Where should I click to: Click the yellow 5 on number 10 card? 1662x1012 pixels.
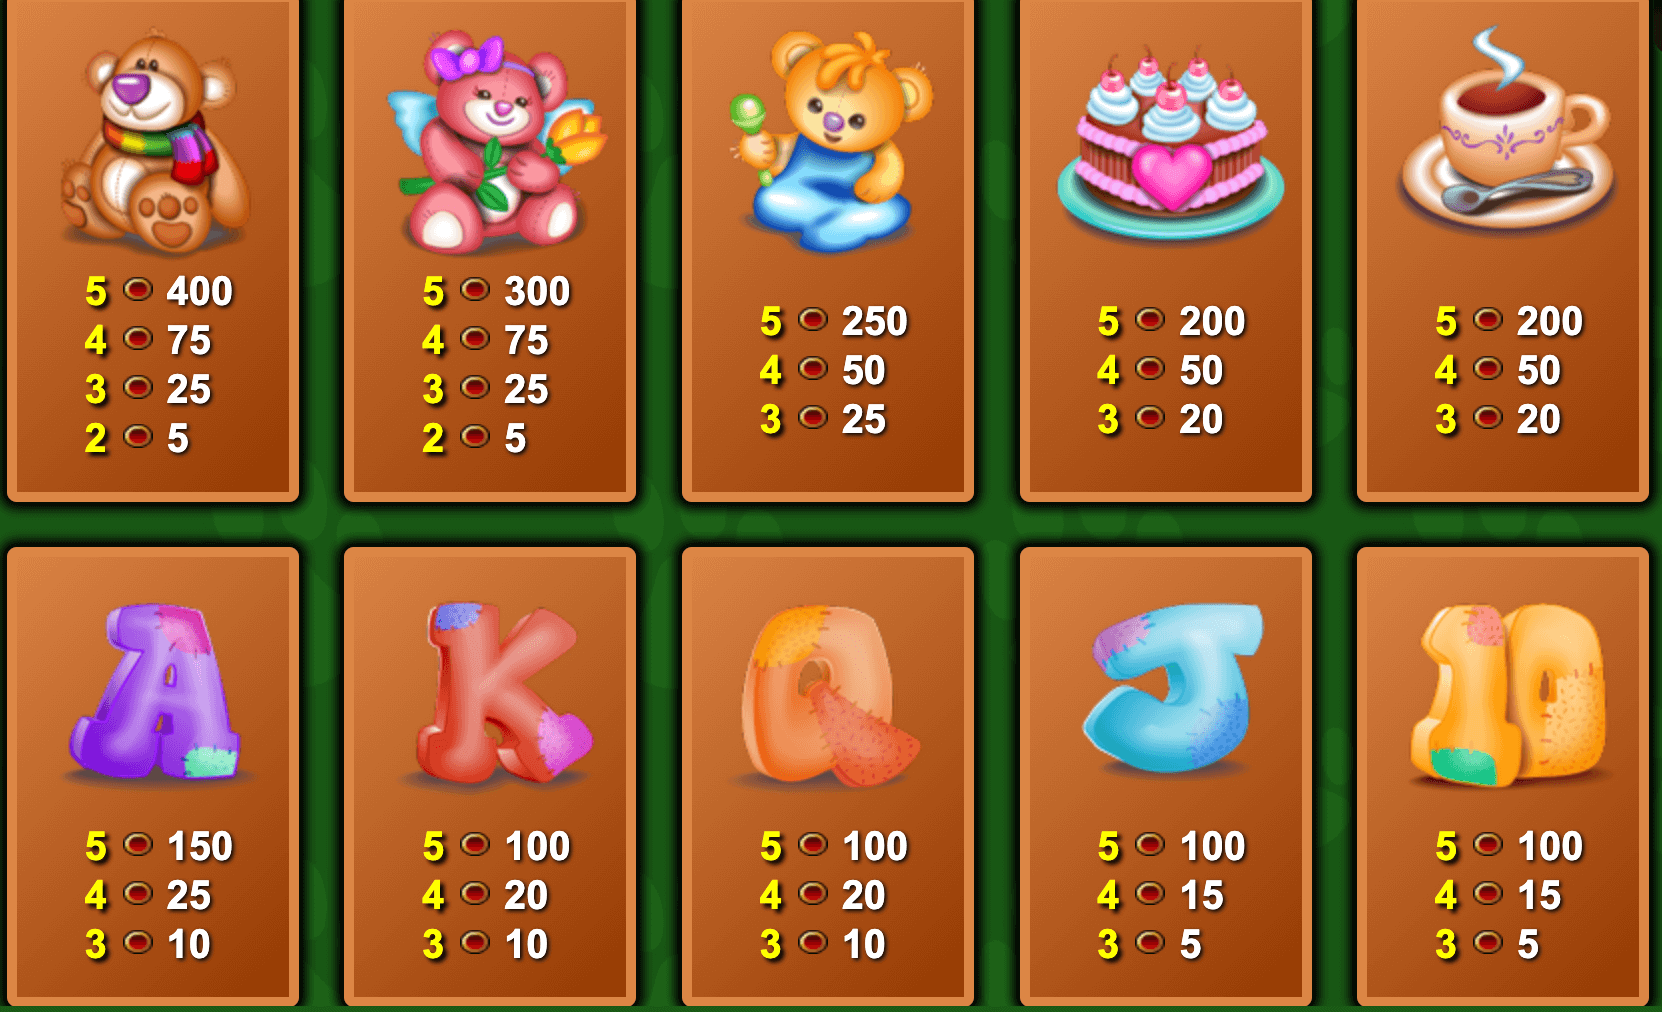point(1446,847)
